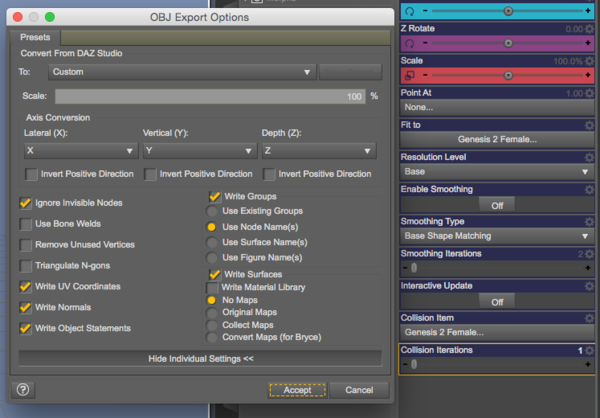Toggle Enable Smoothing Off button
600x418 pixels.
pos(497,206)
